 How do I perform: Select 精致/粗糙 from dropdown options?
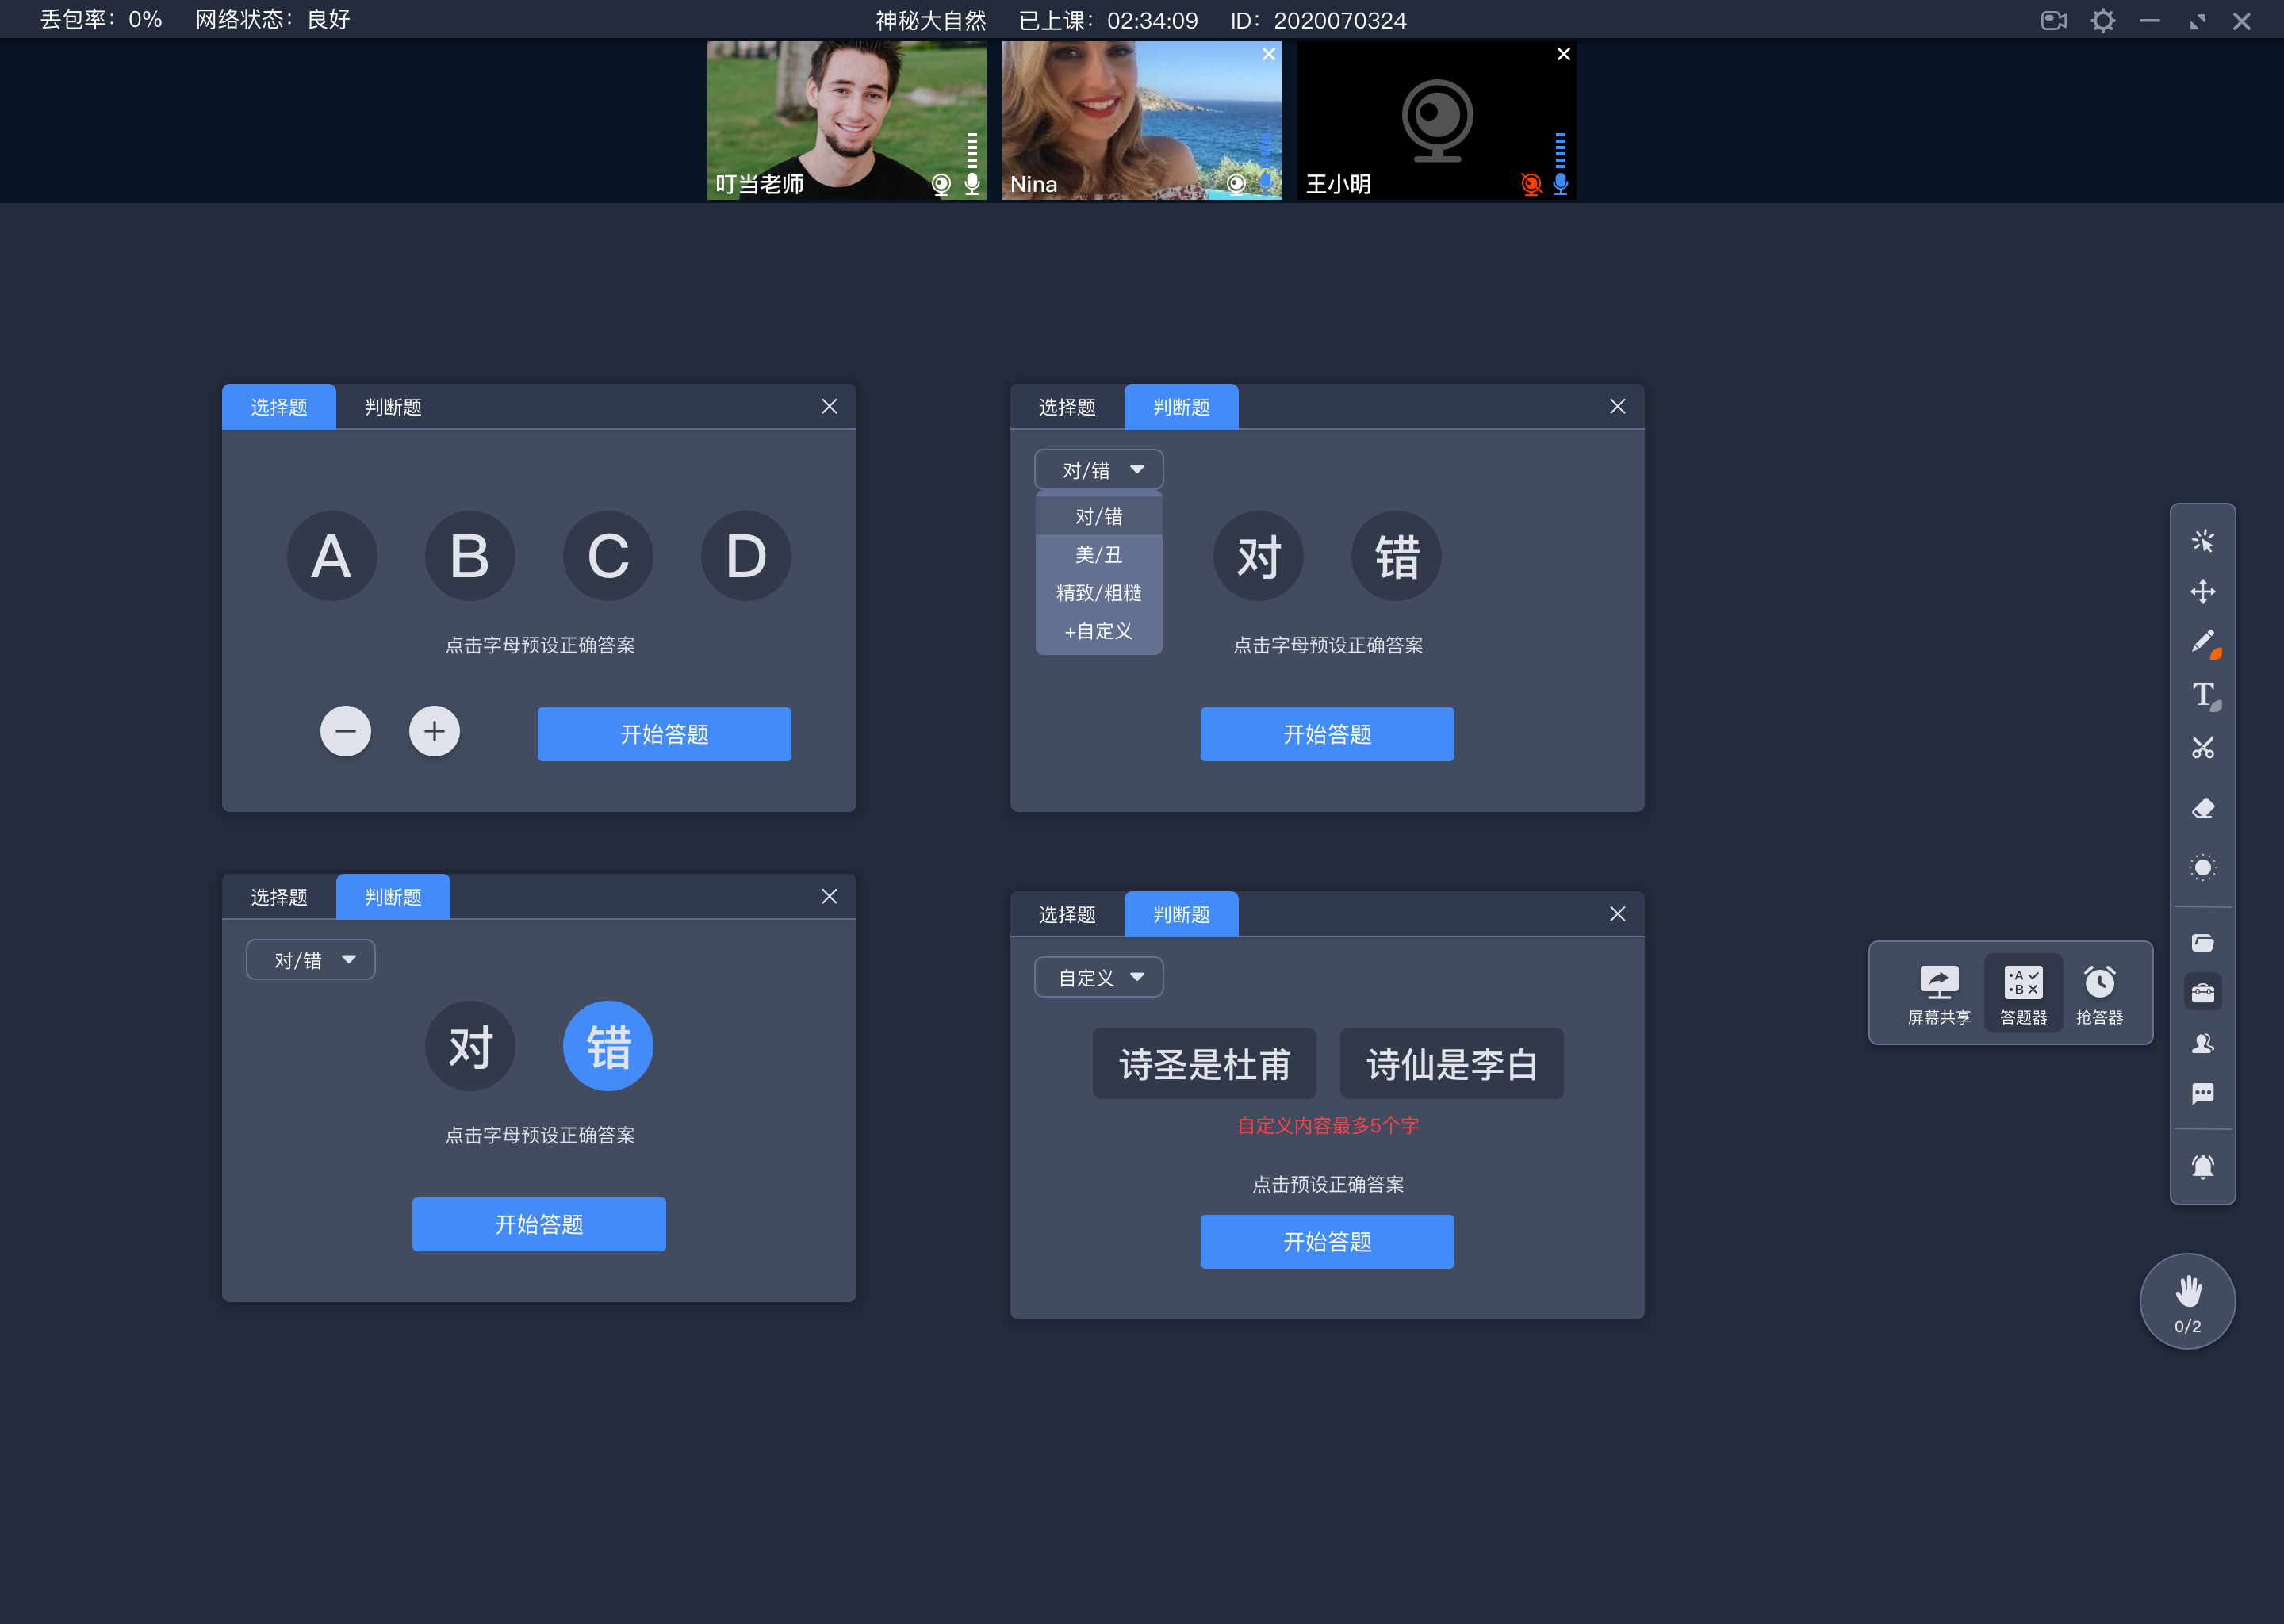tap(1094, 592)
